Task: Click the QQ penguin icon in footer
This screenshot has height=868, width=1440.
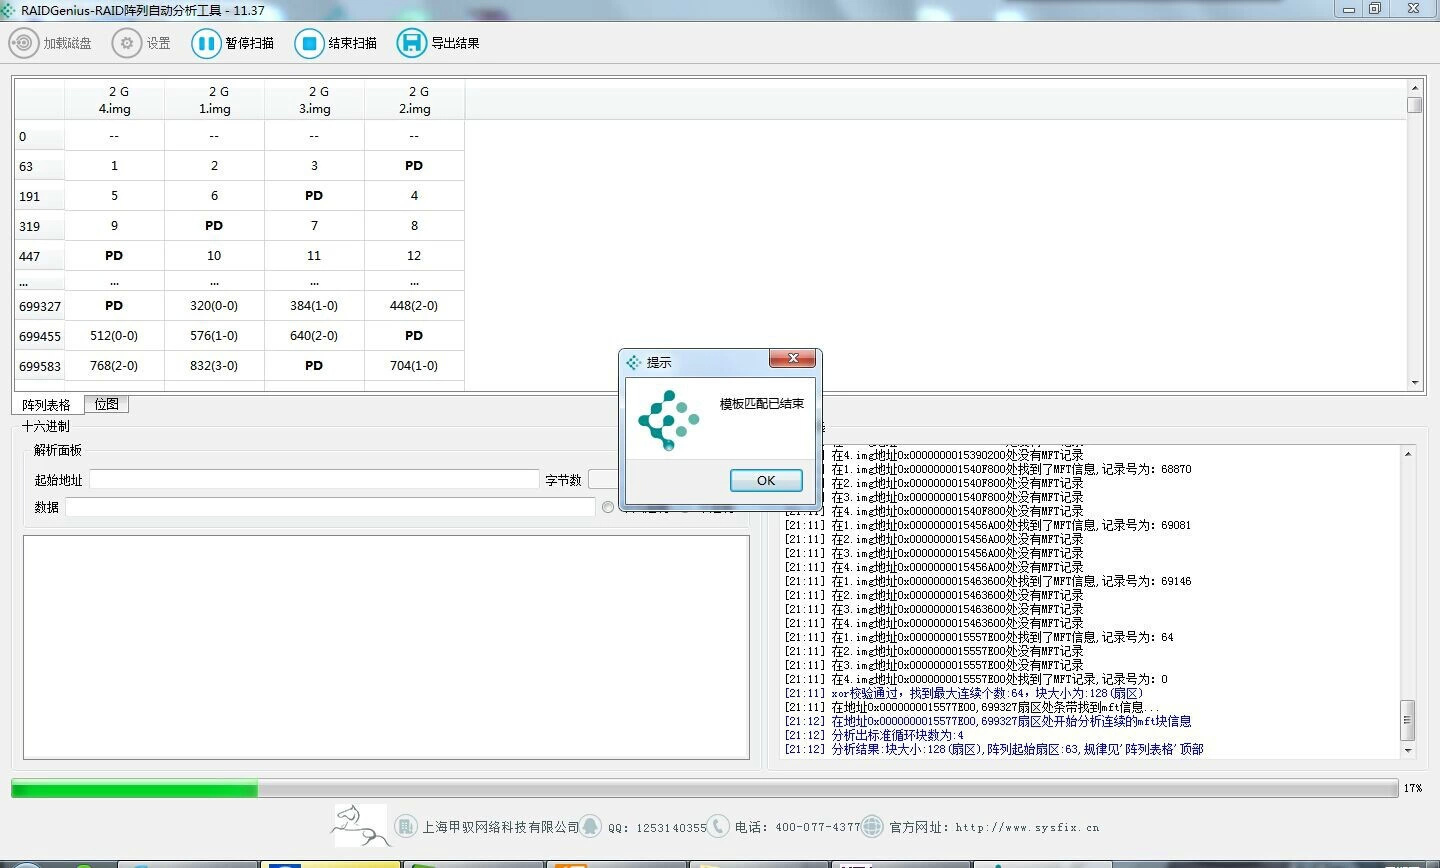Action: pos(591,826)
